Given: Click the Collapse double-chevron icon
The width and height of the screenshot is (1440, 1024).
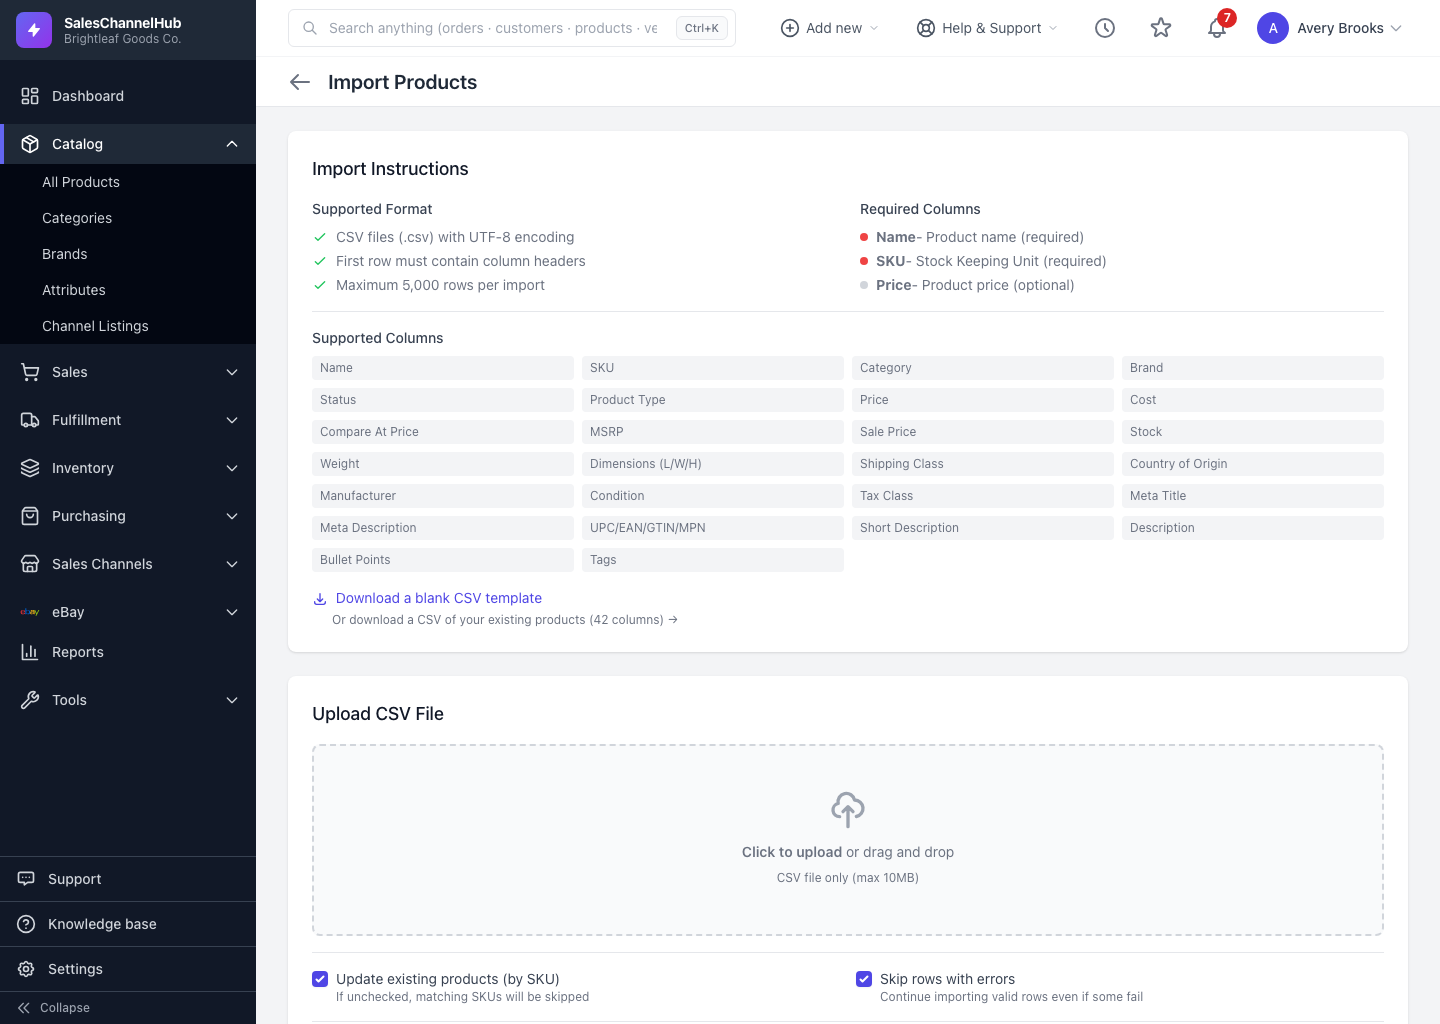Looking at the screenshot, I should pos(24,1008).
